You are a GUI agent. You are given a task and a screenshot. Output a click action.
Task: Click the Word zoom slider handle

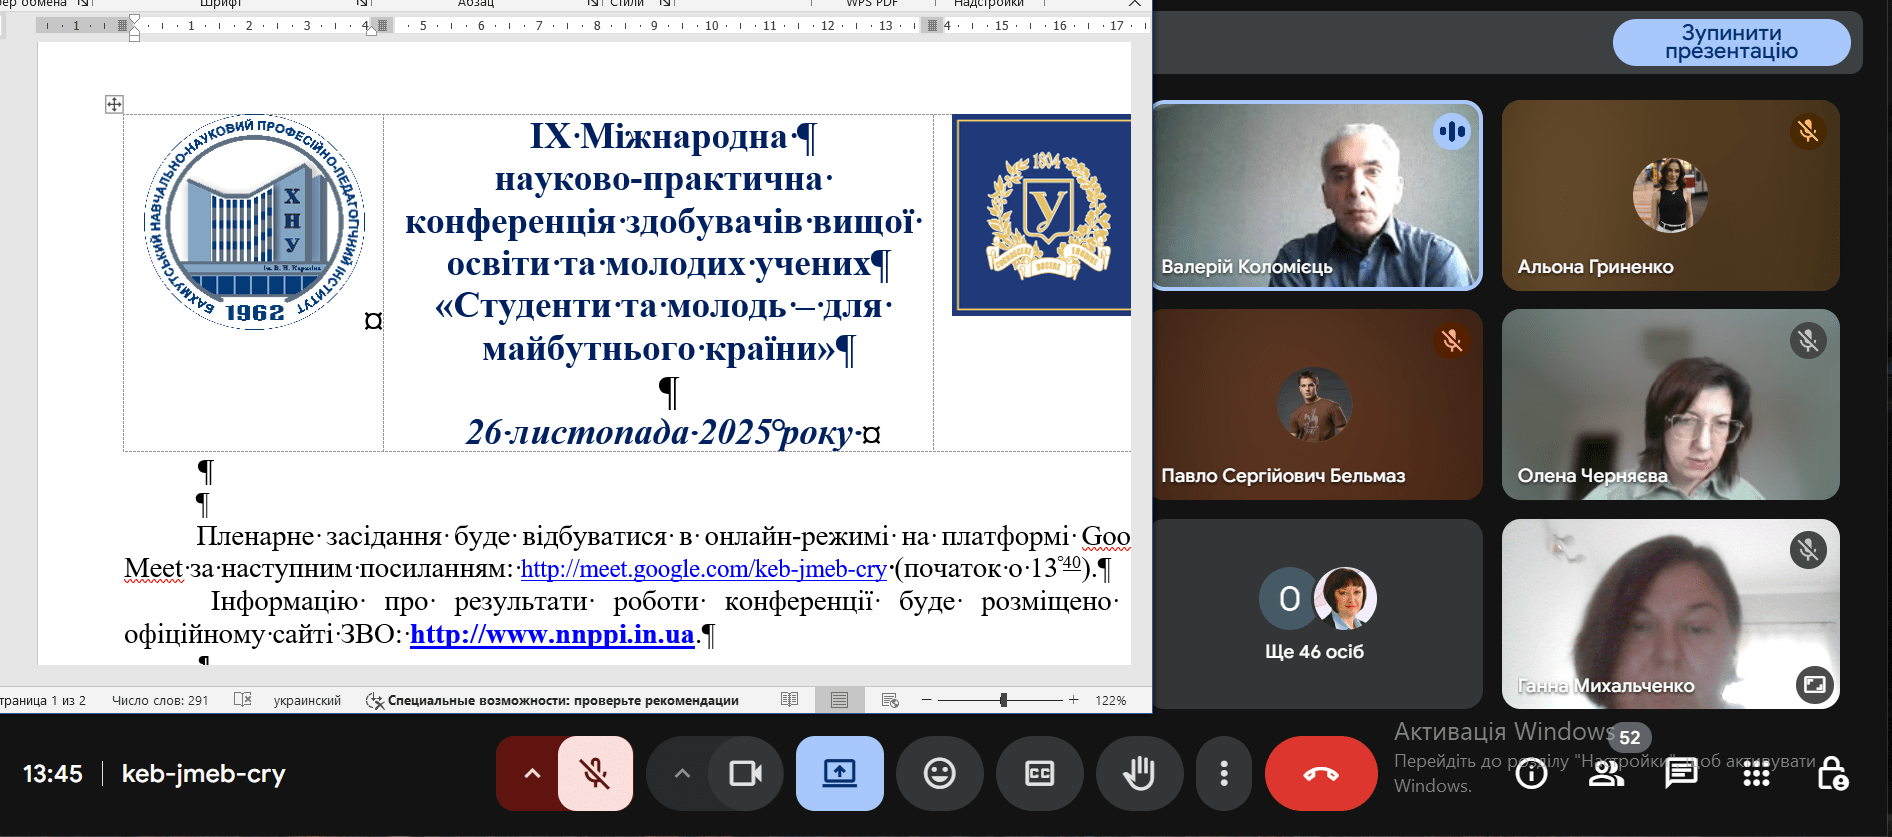1003,700
